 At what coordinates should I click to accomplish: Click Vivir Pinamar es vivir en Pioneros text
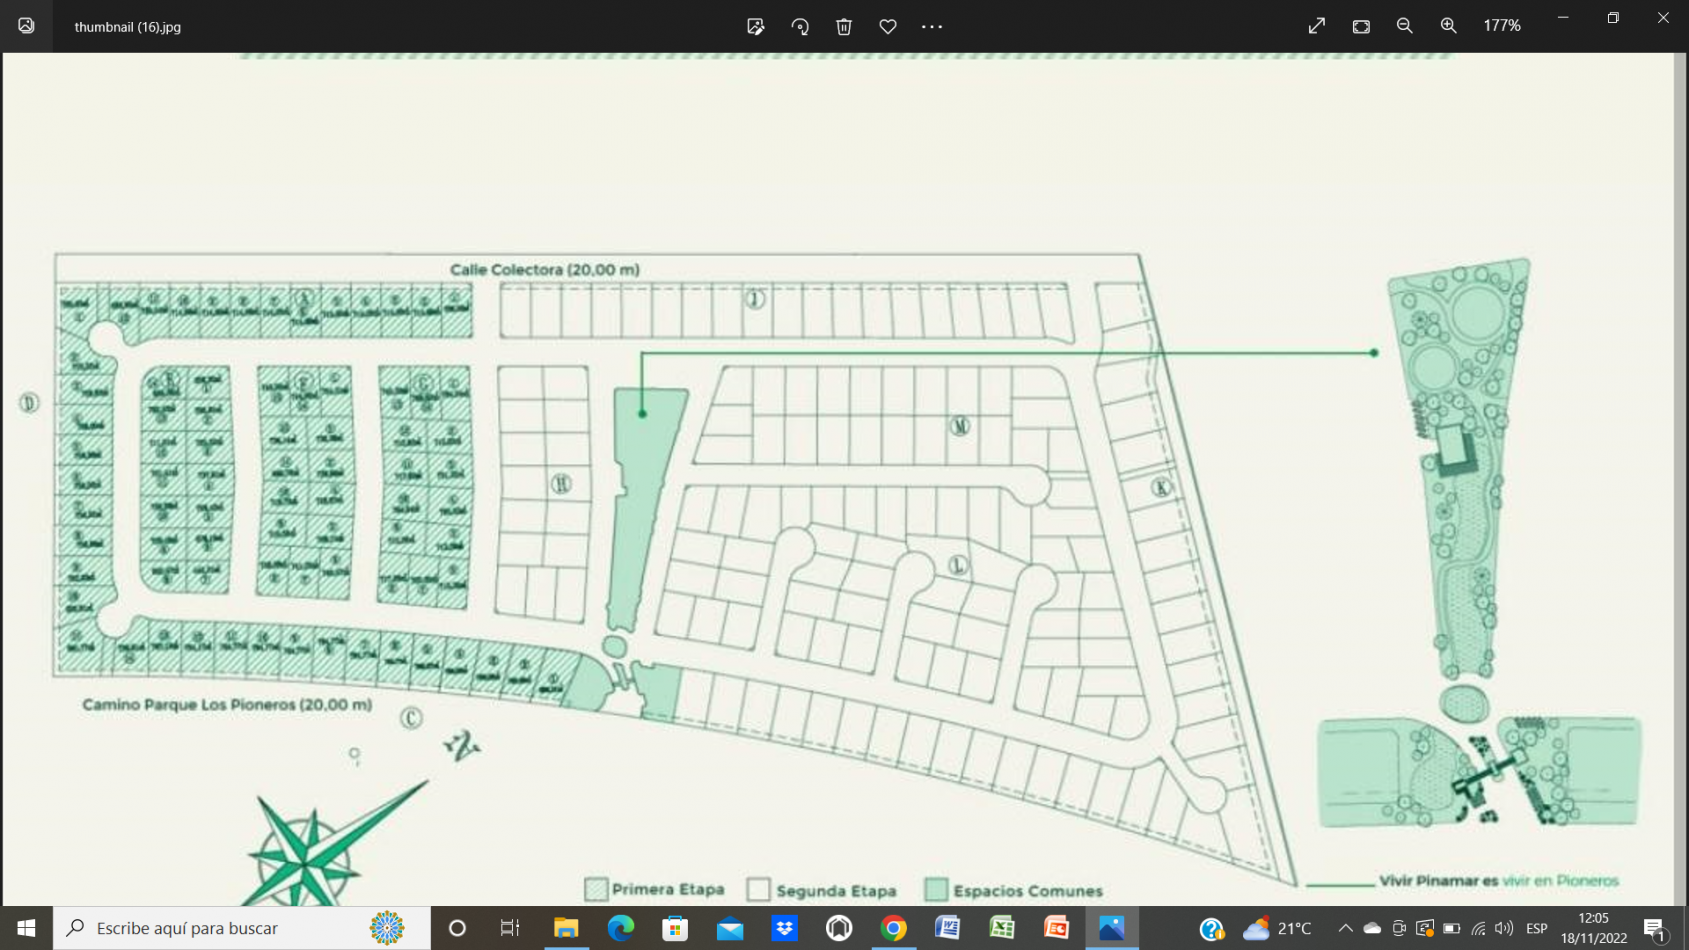point(1498,881)
